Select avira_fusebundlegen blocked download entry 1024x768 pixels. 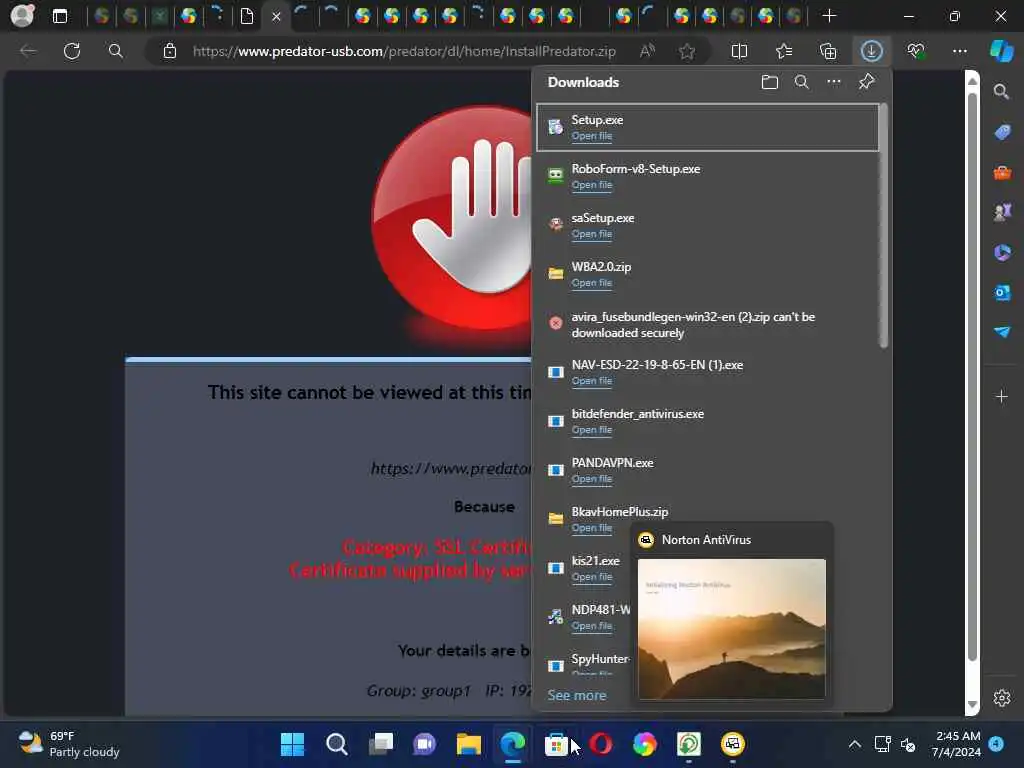tap(707, 324)
